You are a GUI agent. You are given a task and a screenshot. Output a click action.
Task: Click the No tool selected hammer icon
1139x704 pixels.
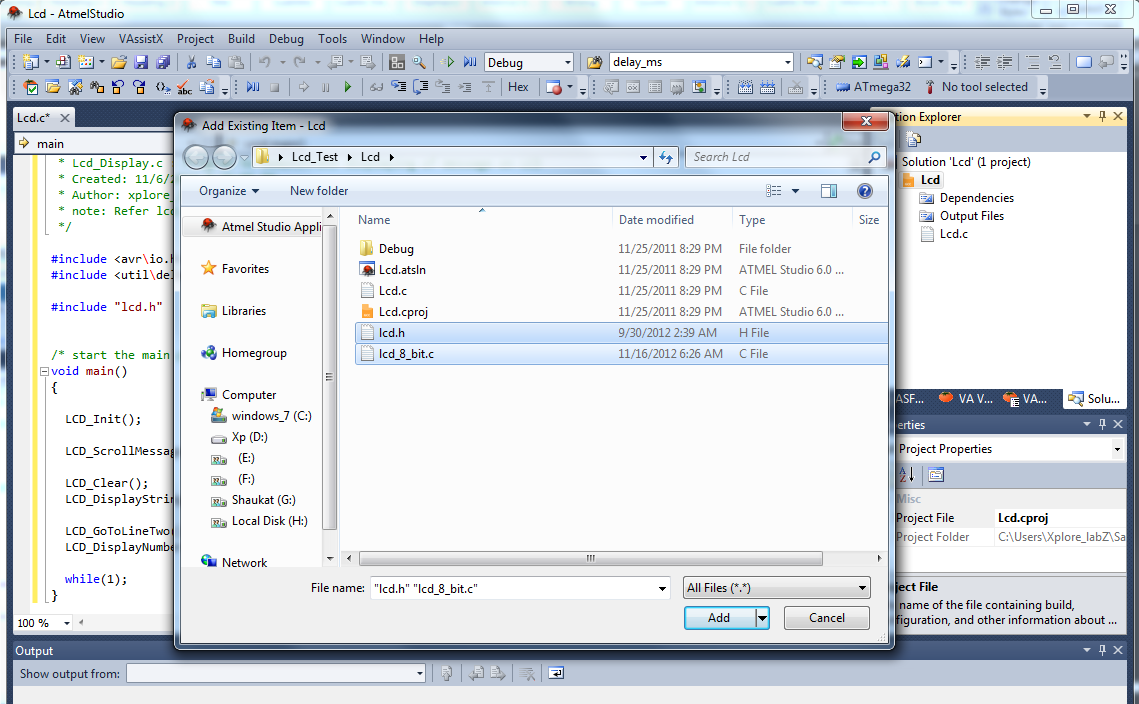tap(930, 87)
